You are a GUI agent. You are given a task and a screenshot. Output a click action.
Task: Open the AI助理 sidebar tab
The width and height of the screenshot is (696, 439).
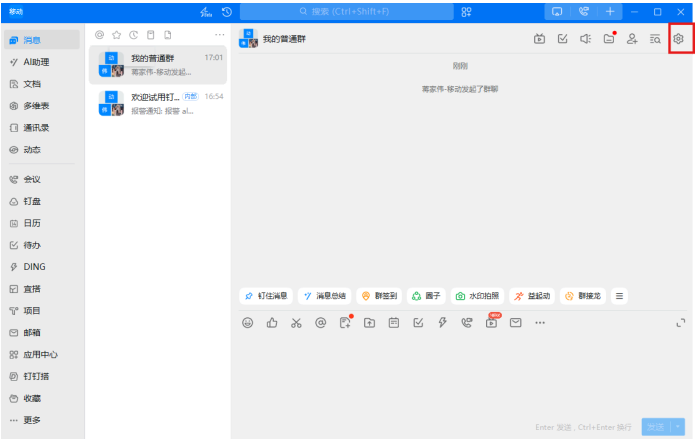click(x=36, y=62)
